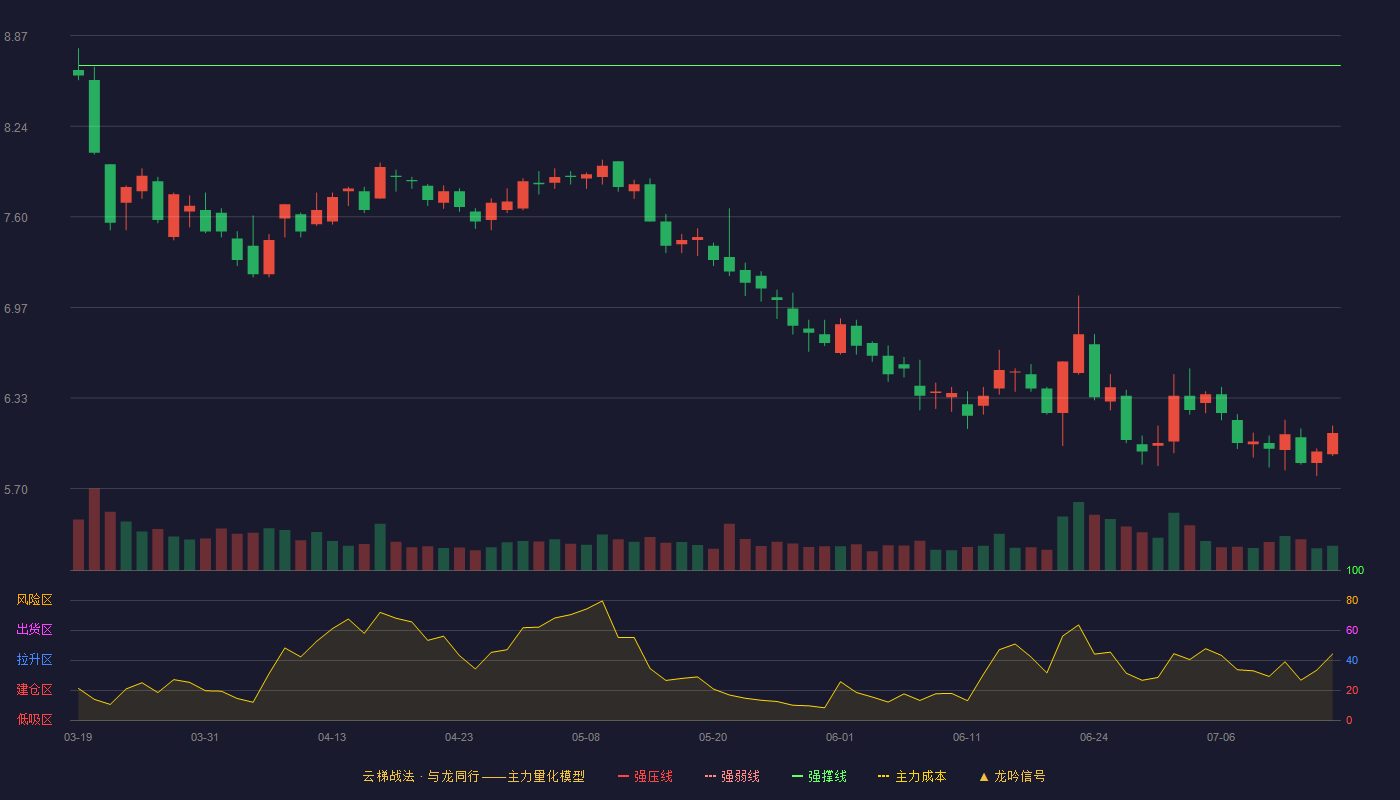The height and width of the screenshot is (800, 1400).
Task: Click the 06-11 date label
Action: point(967,737)
